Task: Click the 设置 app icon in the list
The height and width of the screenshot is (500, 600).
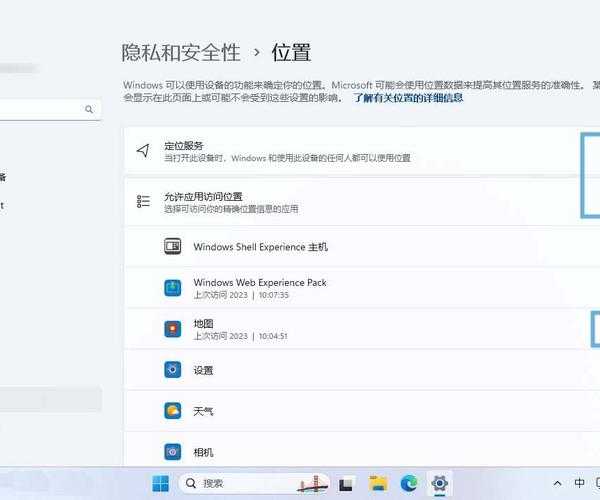Action: (x=172, y=370)
